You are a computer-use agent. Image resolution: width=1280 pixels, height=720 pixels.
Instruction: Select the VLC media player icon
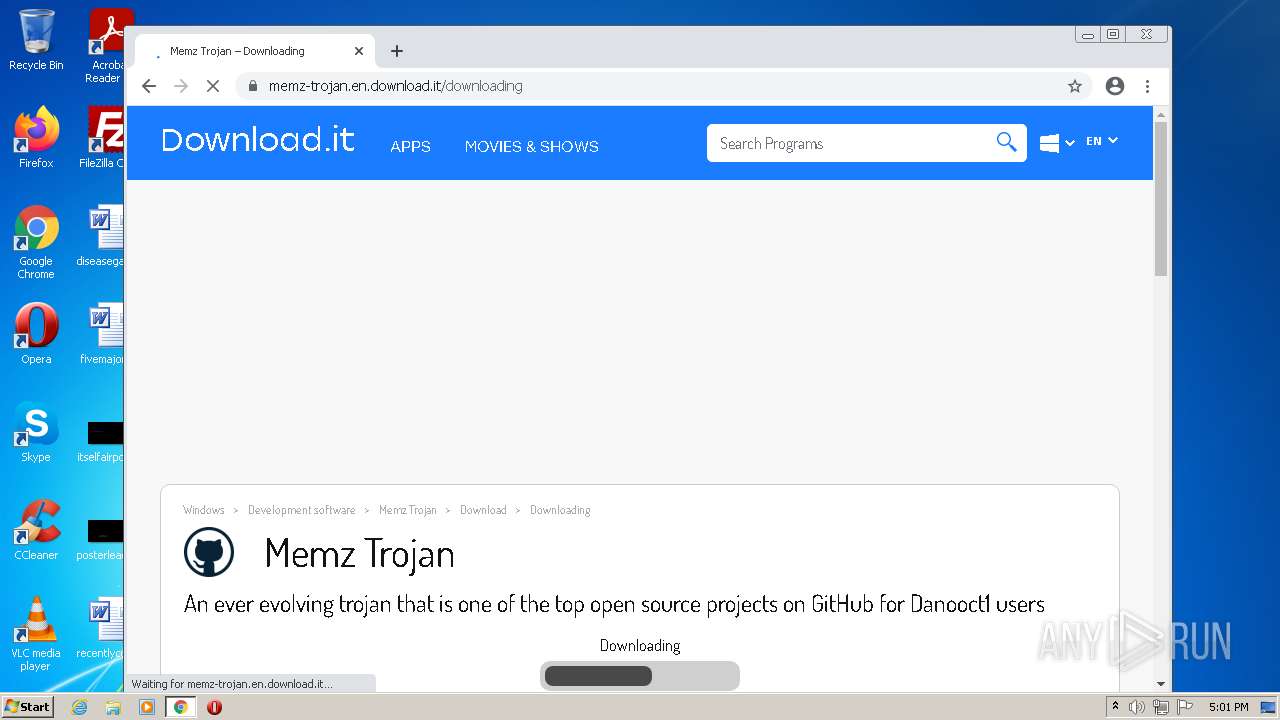coord(36,634)
